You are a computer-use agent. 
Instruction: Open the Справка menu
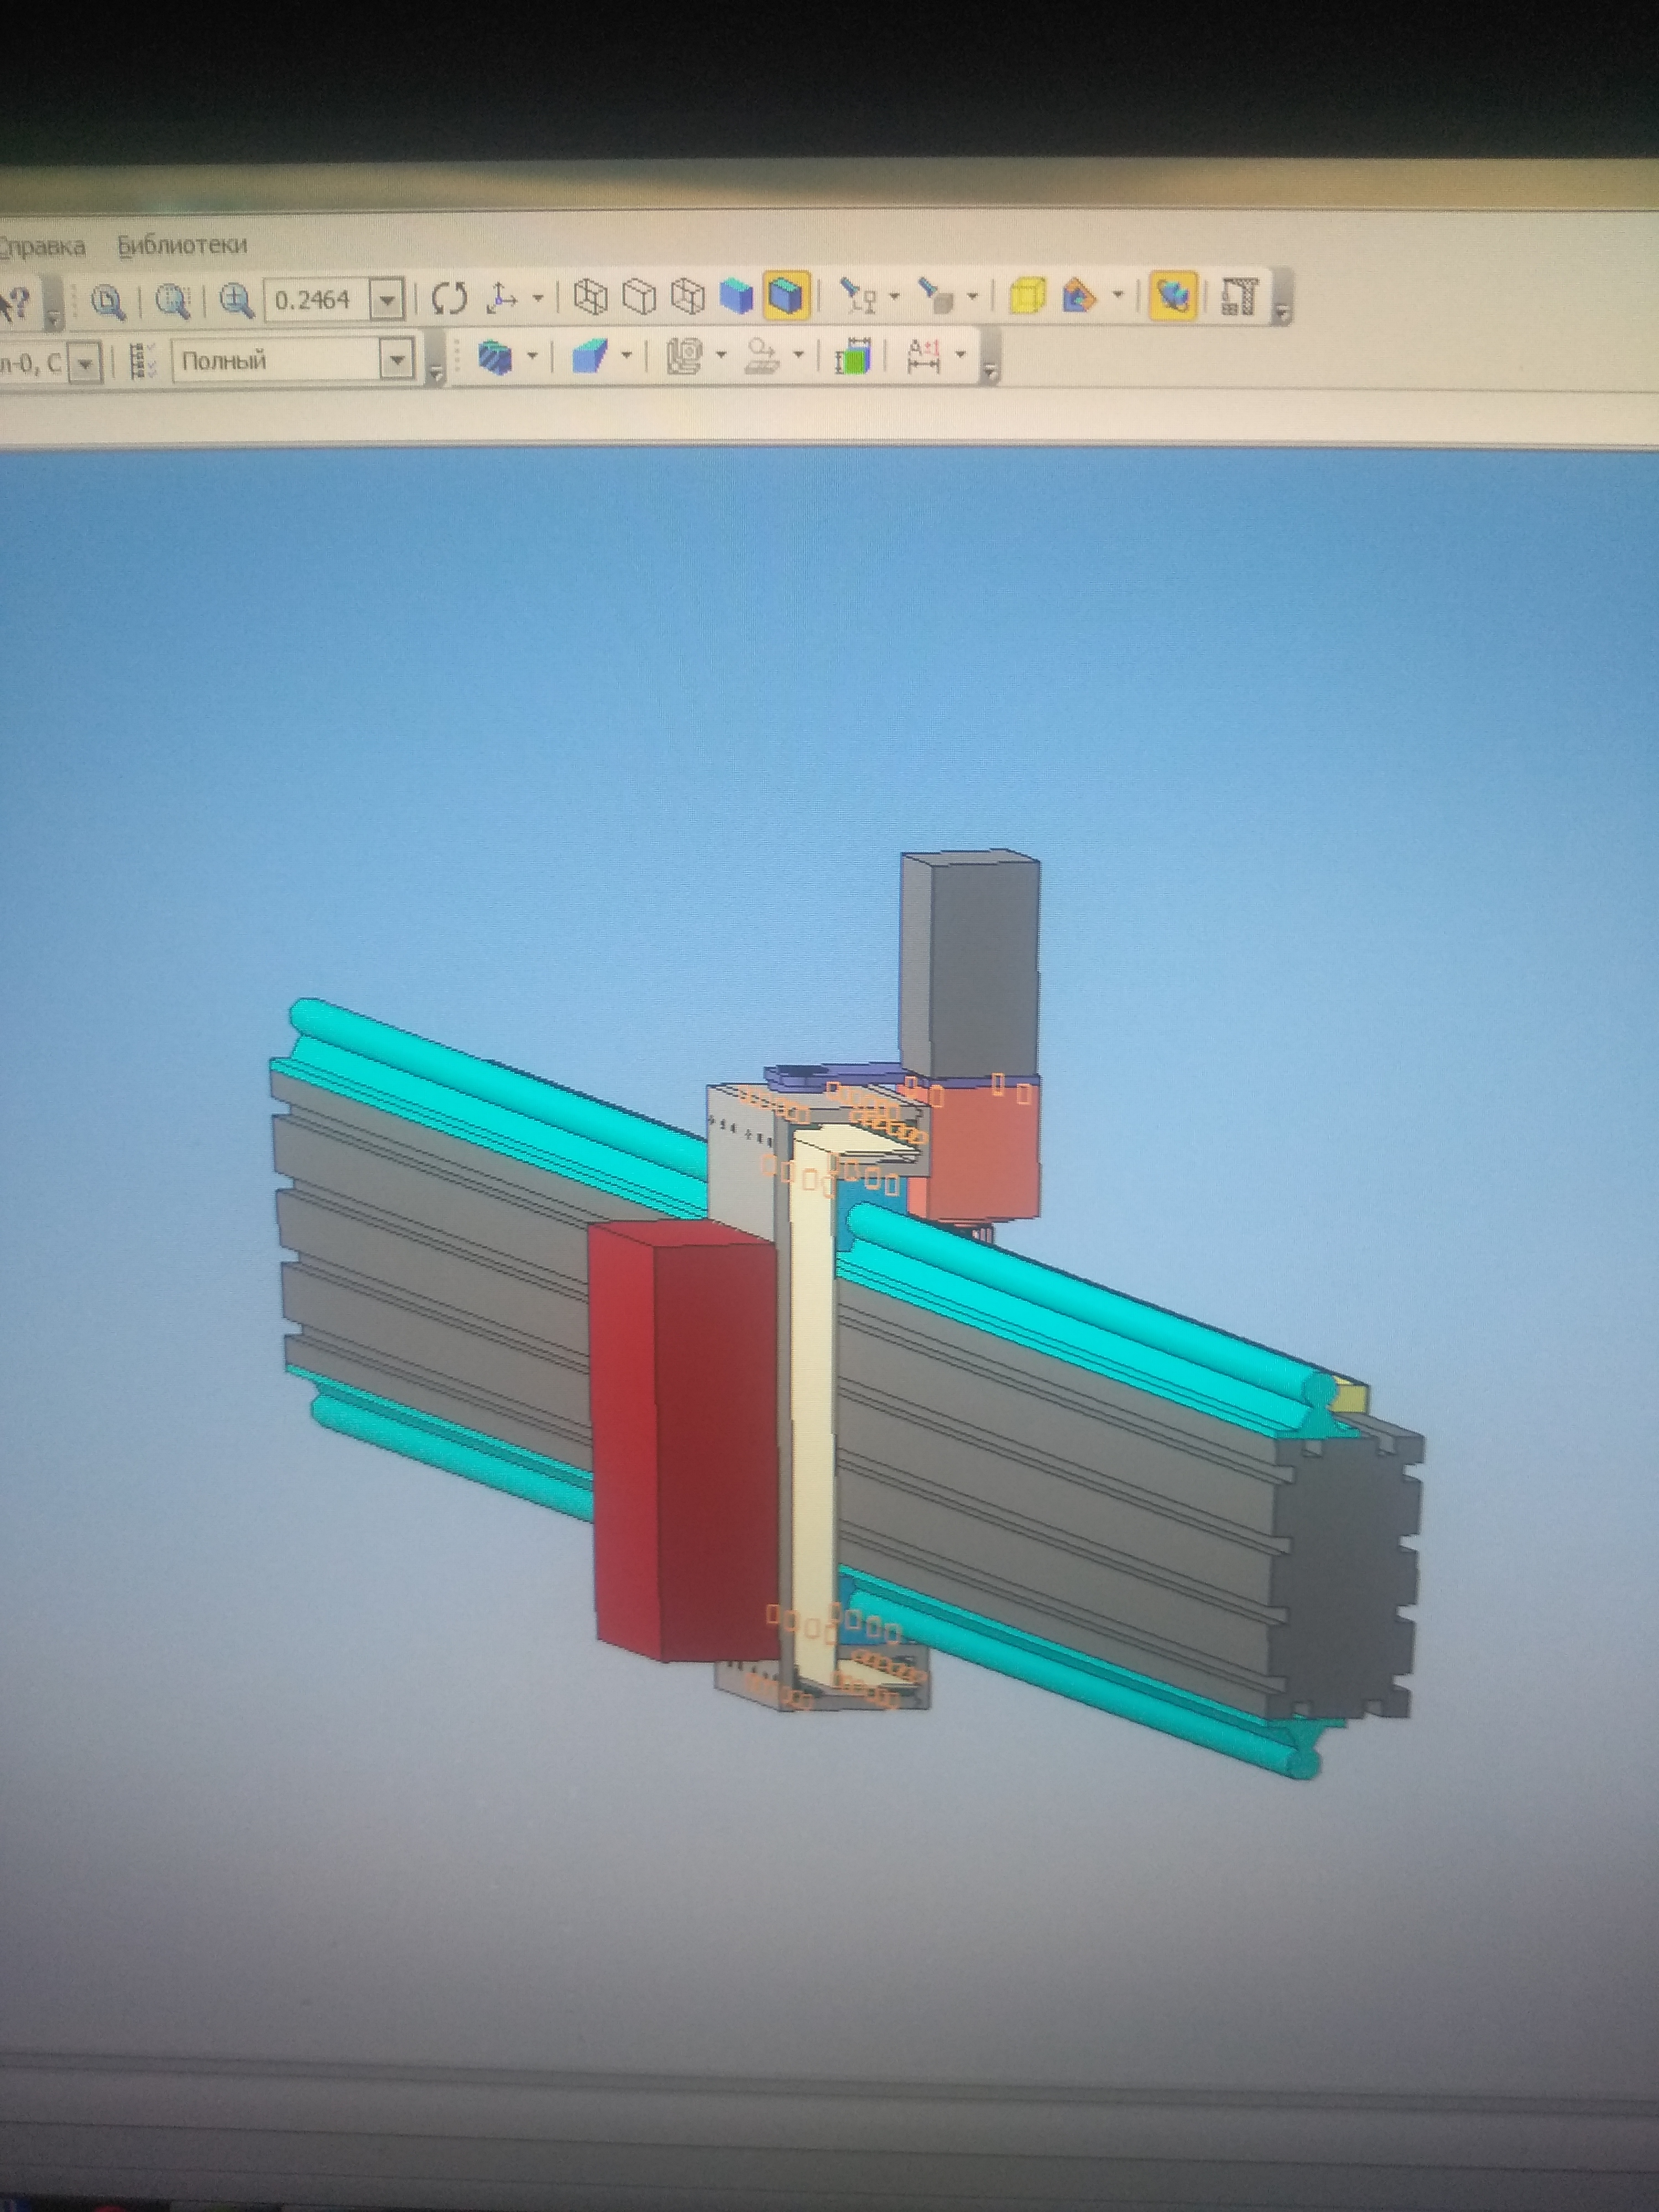click(42, 246)
